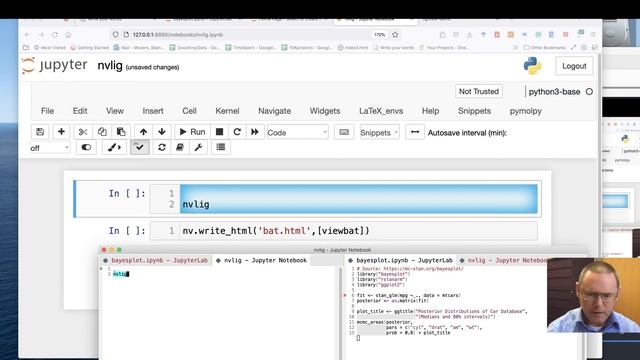Screen dimensions: 640x360
Task: Click the browser back arrow
Action: pyautogui.click(x=27, y=35)
